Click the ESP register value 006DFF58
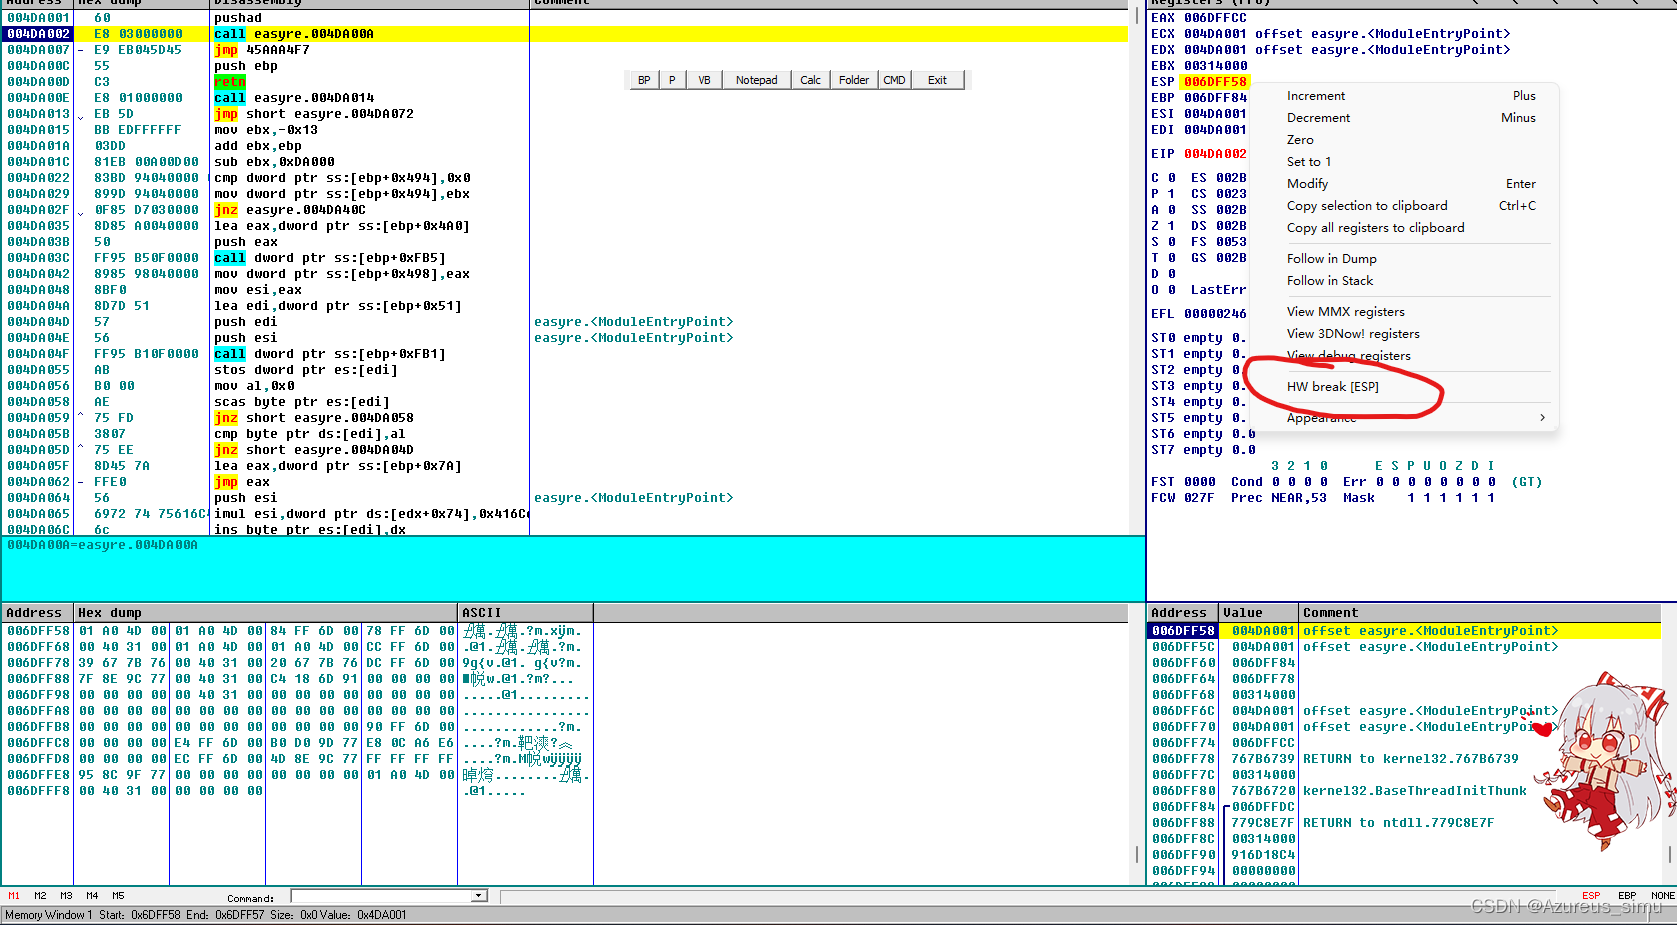This screenshot has height=925, width=1677. (1215, 82)
